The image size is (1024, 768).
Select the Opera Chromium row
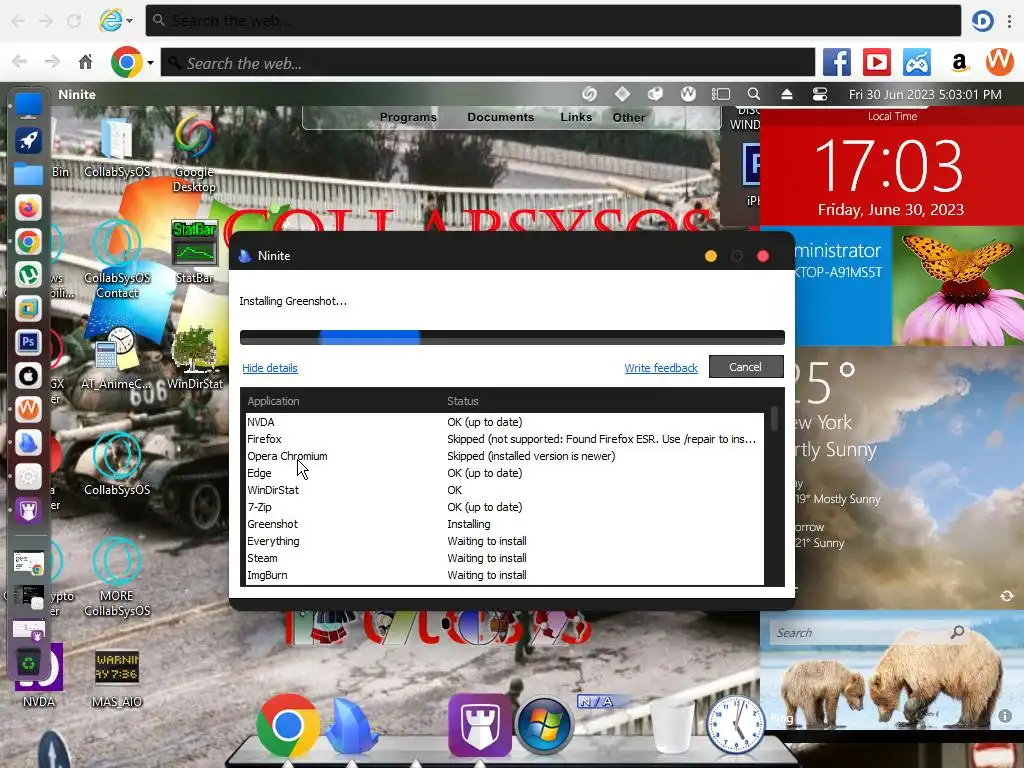[504, 456]
